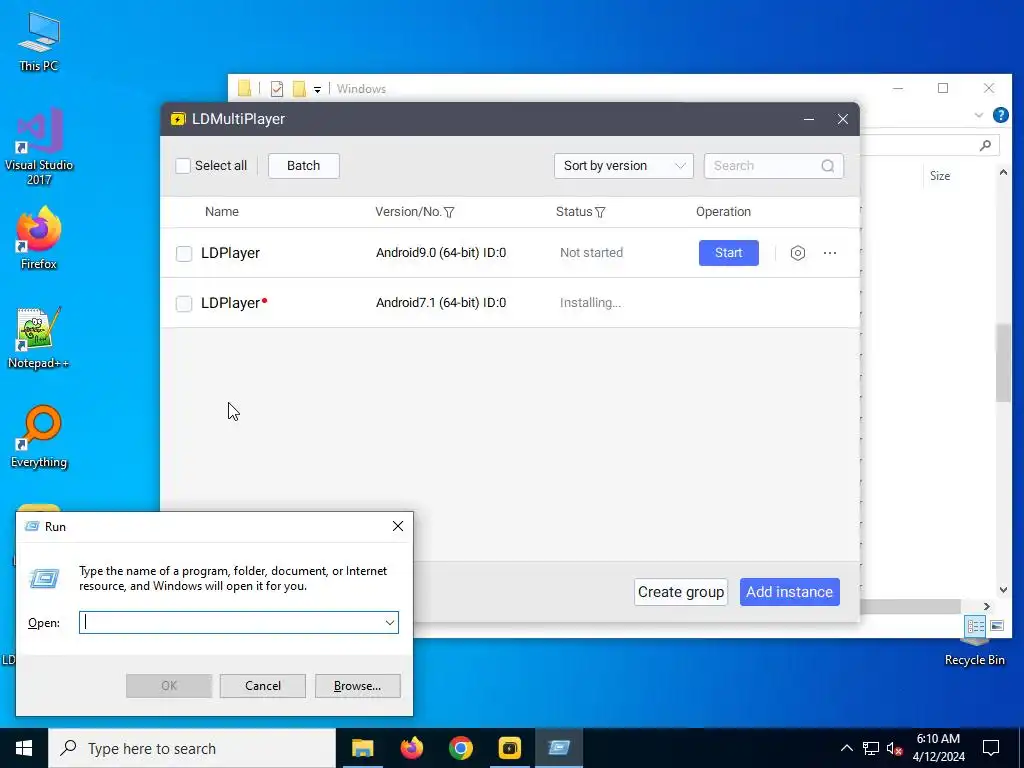This screenshot has width=1024, height=768.
Task: Open File Explorer from the taskbar
Action: click(362, 748)
